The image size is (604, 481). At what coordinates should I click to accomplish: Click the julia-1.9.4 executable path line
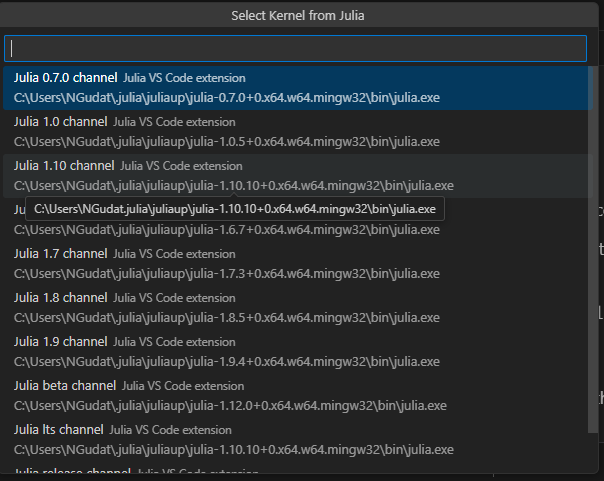(227, 362)
